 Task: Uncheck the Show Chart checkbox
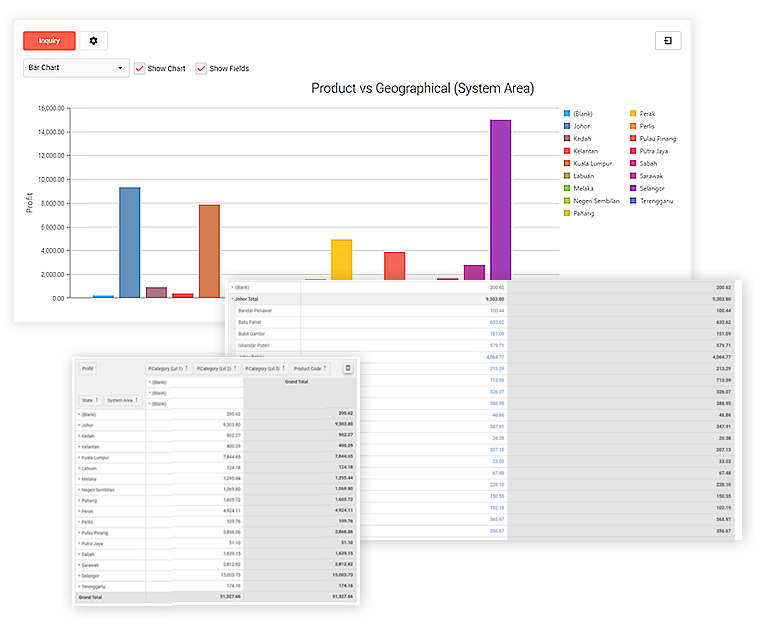click(140, 68)
